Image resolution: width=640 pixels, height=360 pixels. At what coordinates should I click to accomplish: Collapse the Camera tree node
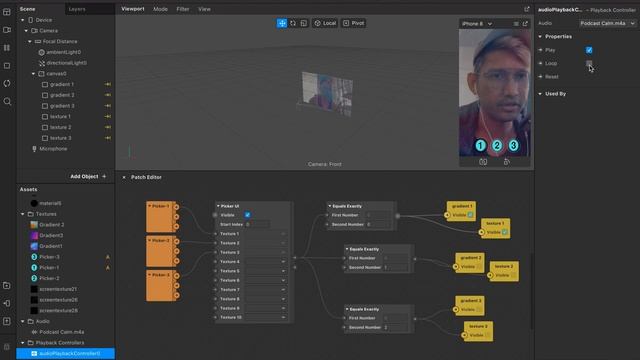(x=26, y=31)
